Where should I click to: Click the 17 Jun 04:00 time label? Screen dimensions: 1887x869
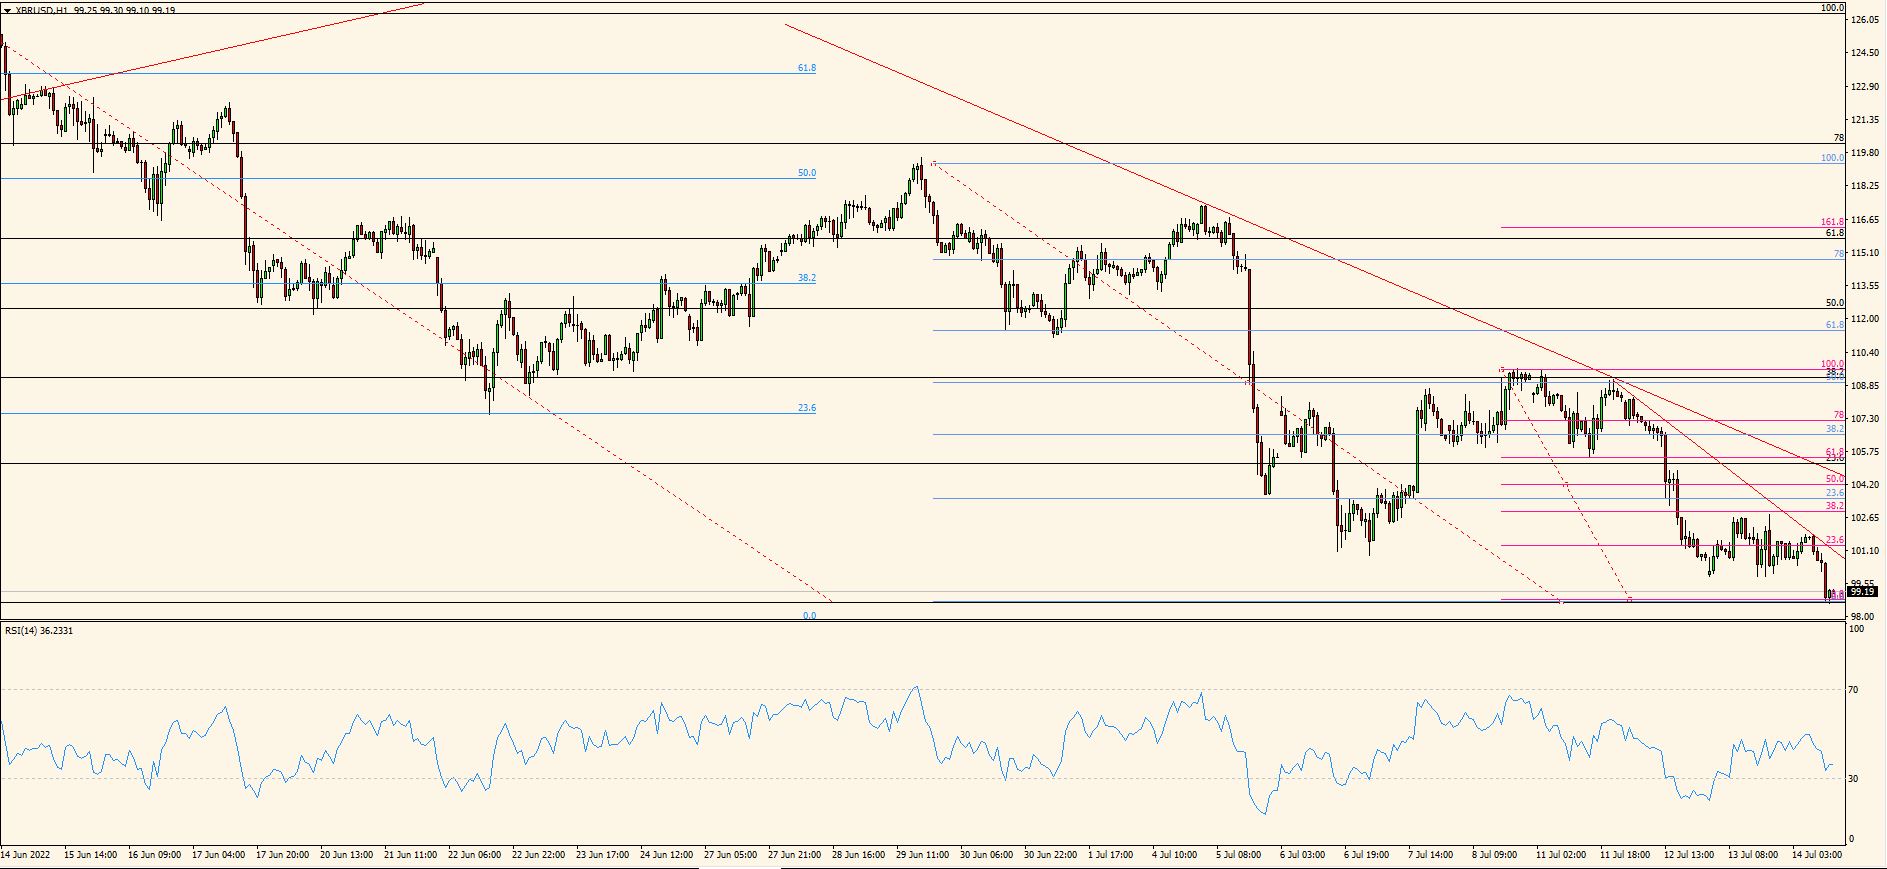218,855
